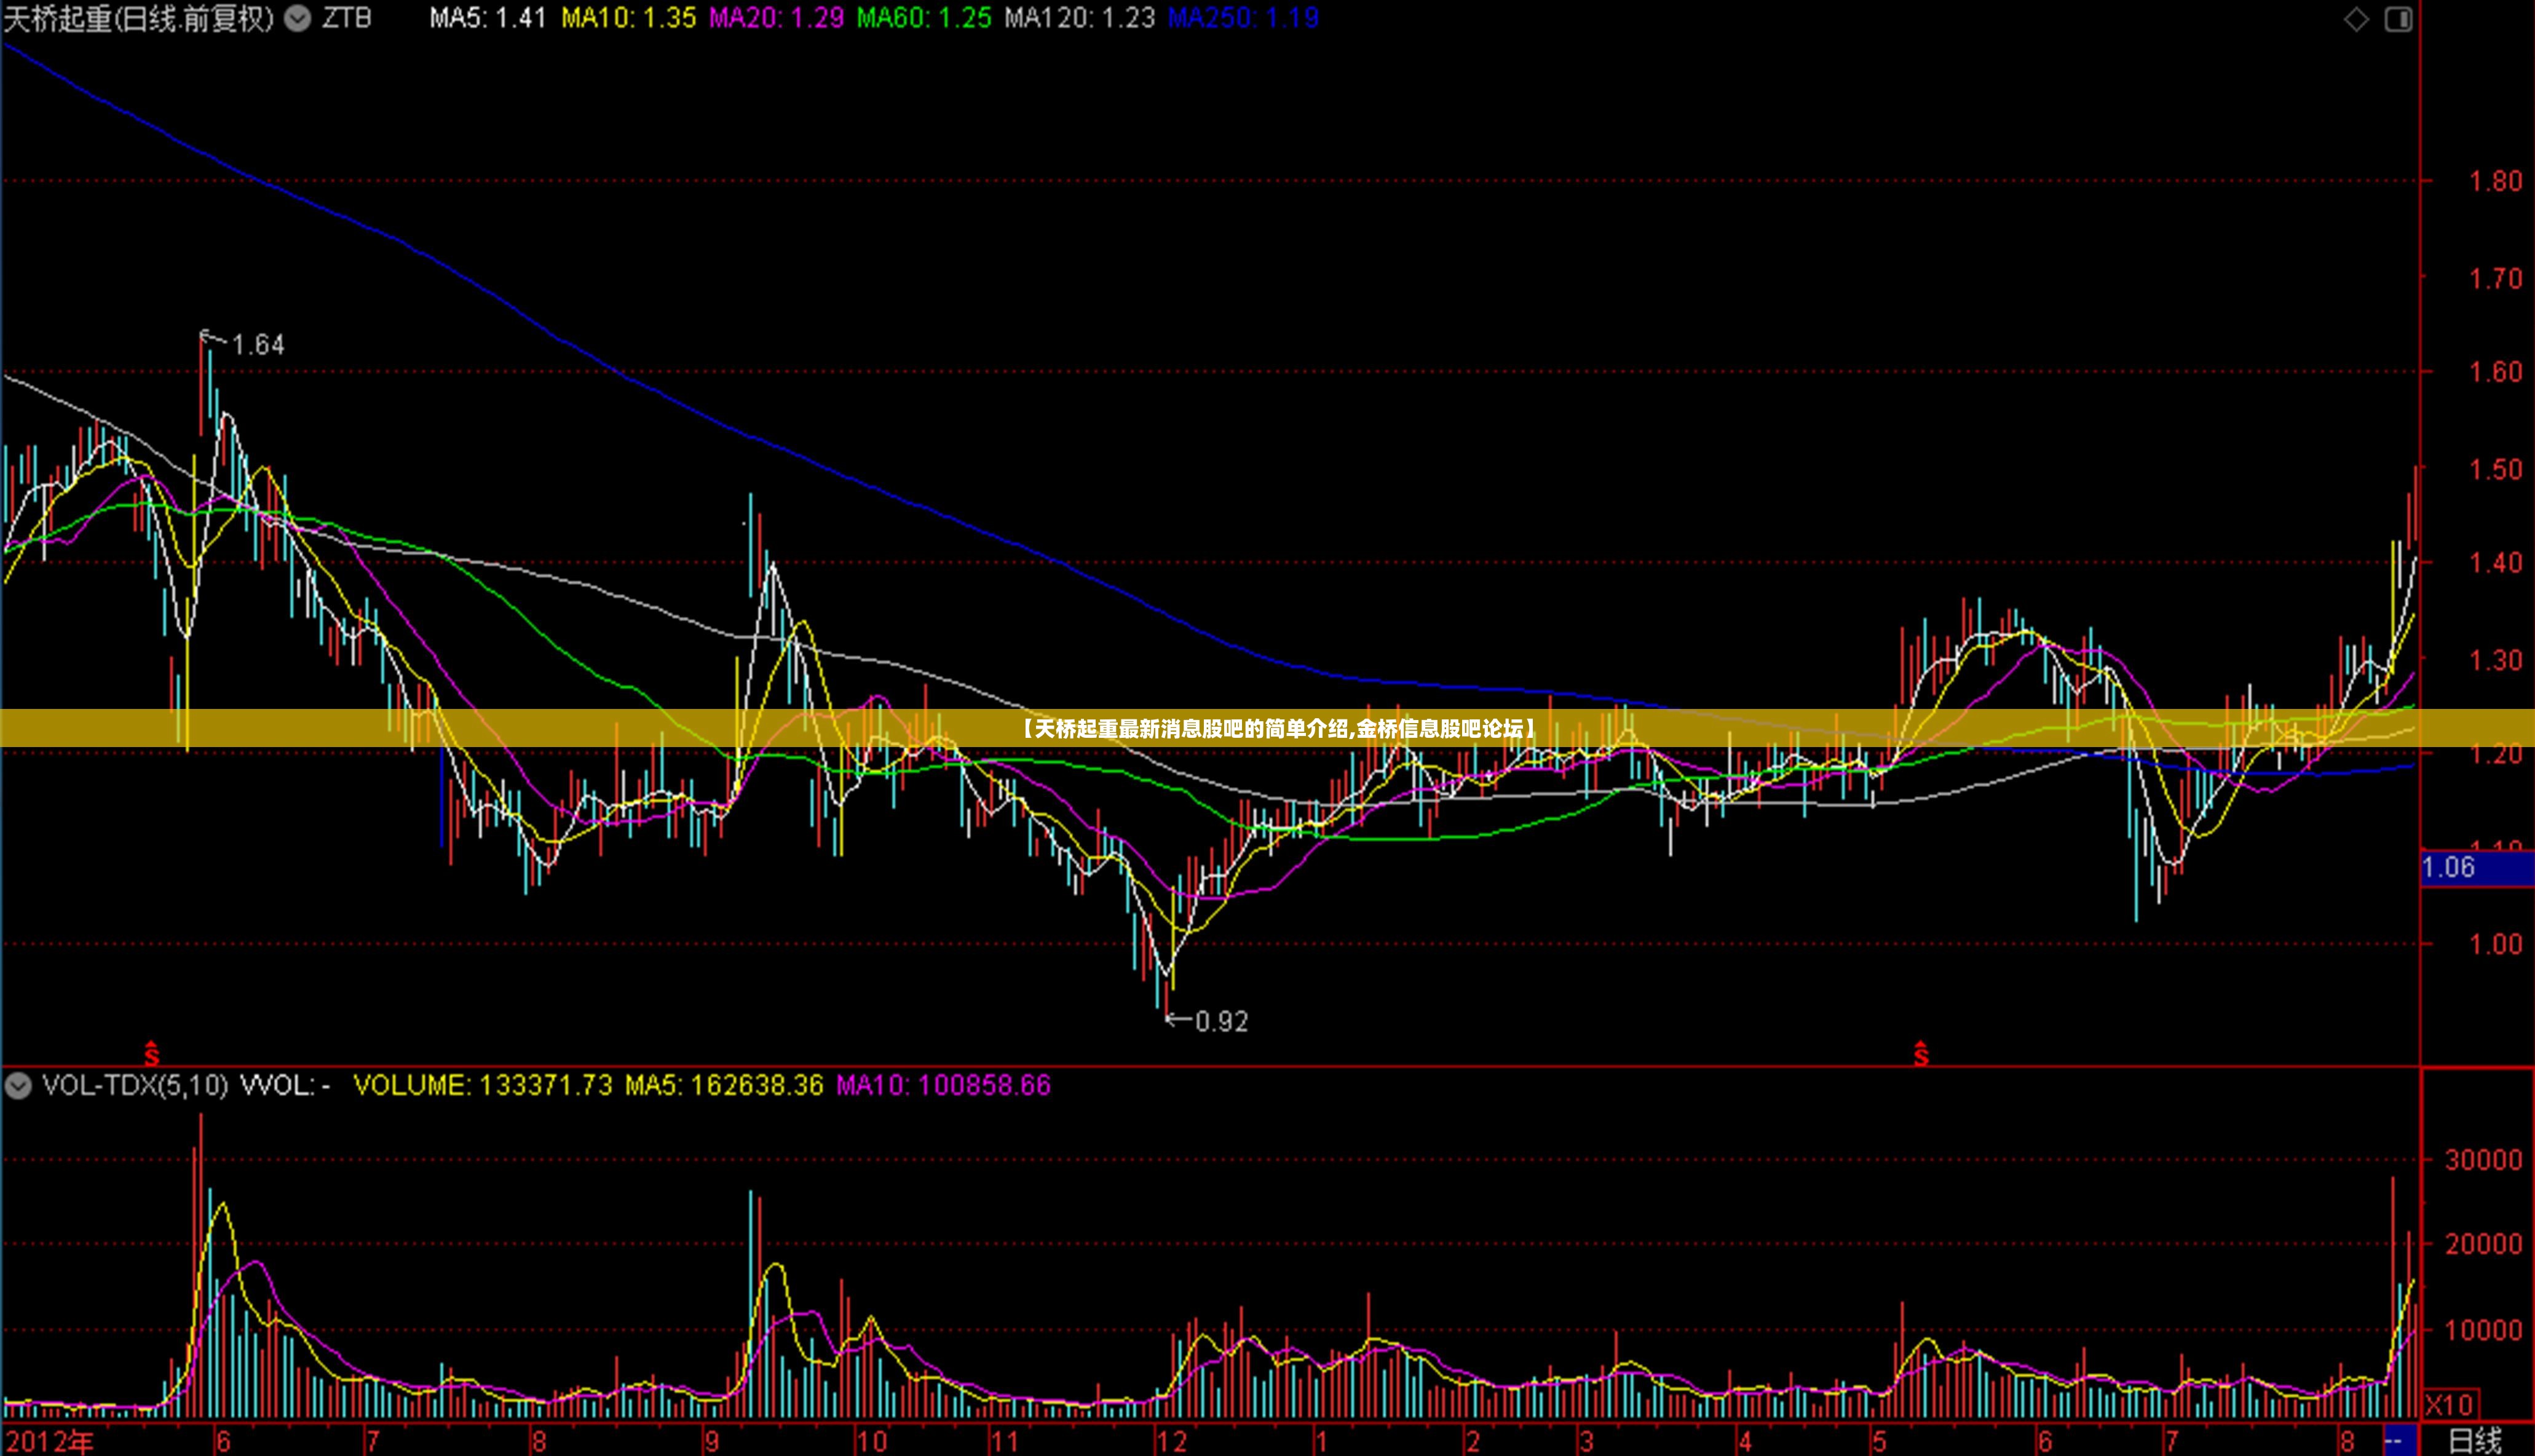Screen dimensions: 2535x1456
Task: Click the 1.64 high price arrow marker
Action: tap(243, 343)
